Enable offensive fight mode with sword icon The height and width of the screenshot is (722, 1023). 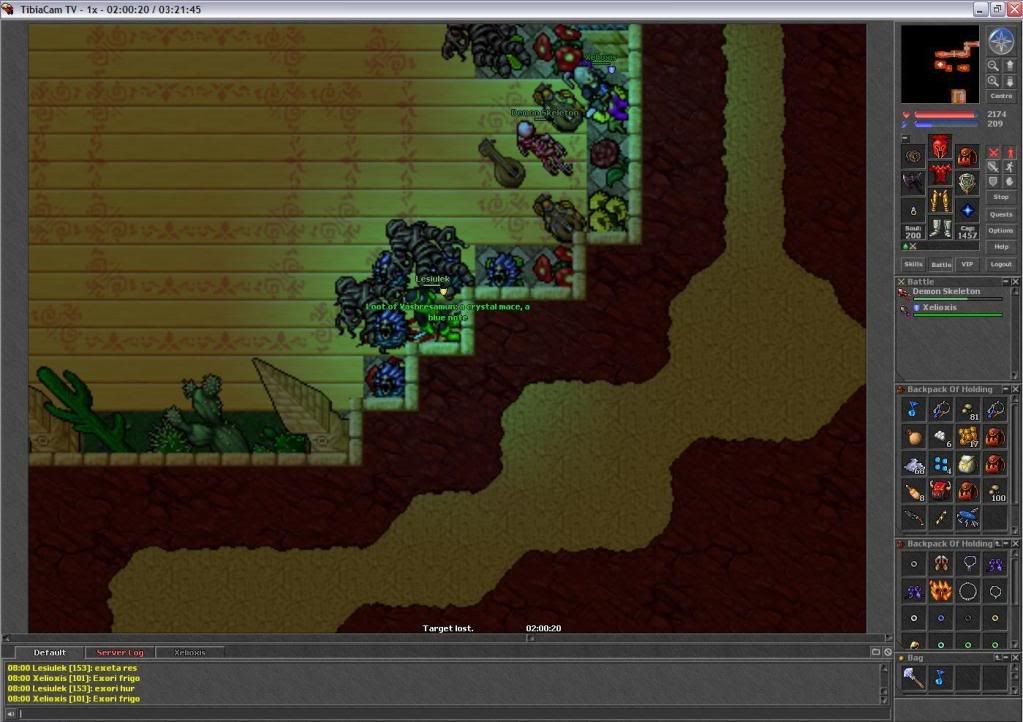[993, 167]
